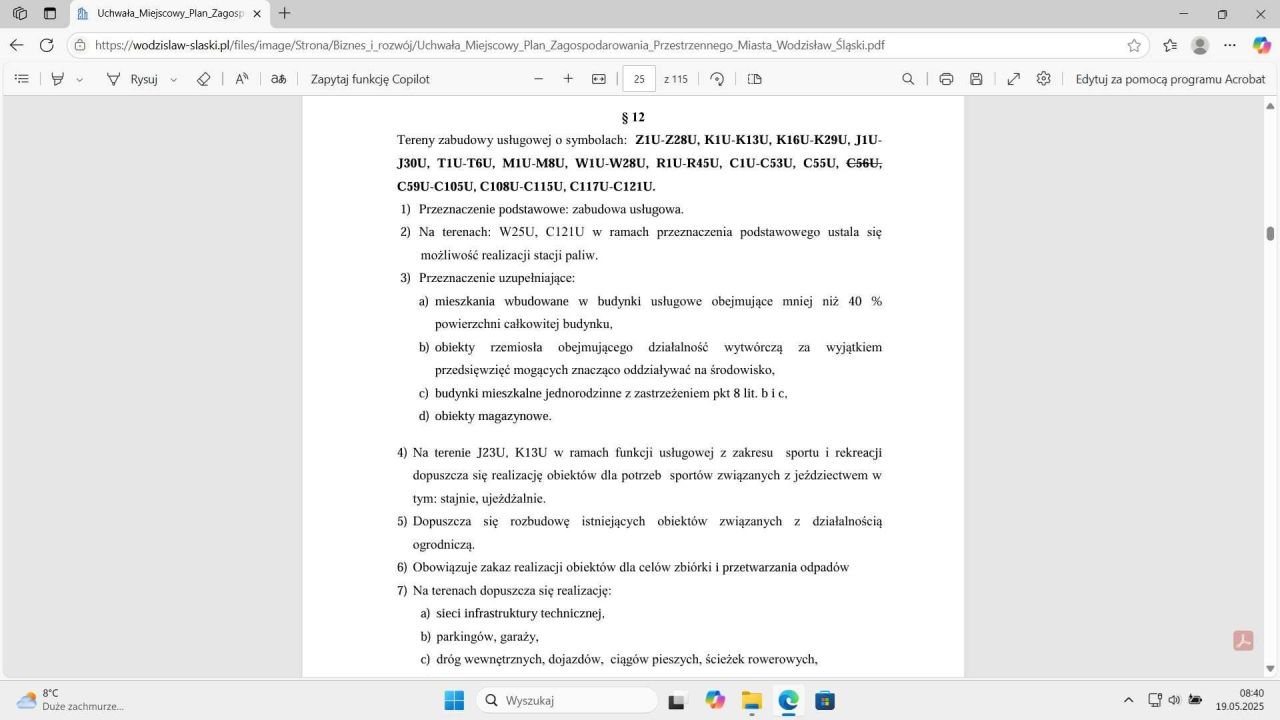Open the PDF table of contents panel
Viewport: 1280px width, 720px height.
[22, 79]
